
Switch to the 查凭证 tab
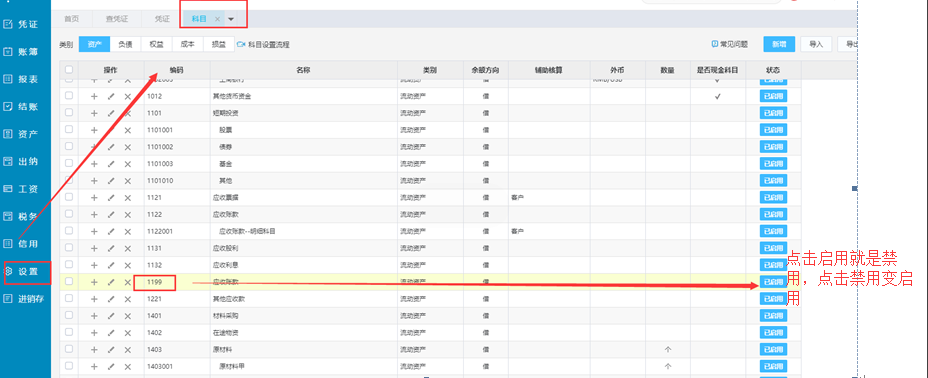click(x=115, y=19)
